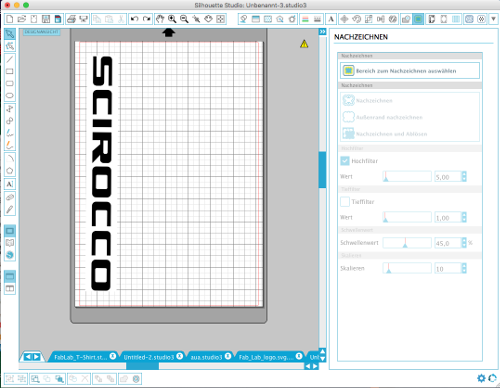Open the Text Style panel with the A icon
500x388 pixels.
[x=331, y=19]
